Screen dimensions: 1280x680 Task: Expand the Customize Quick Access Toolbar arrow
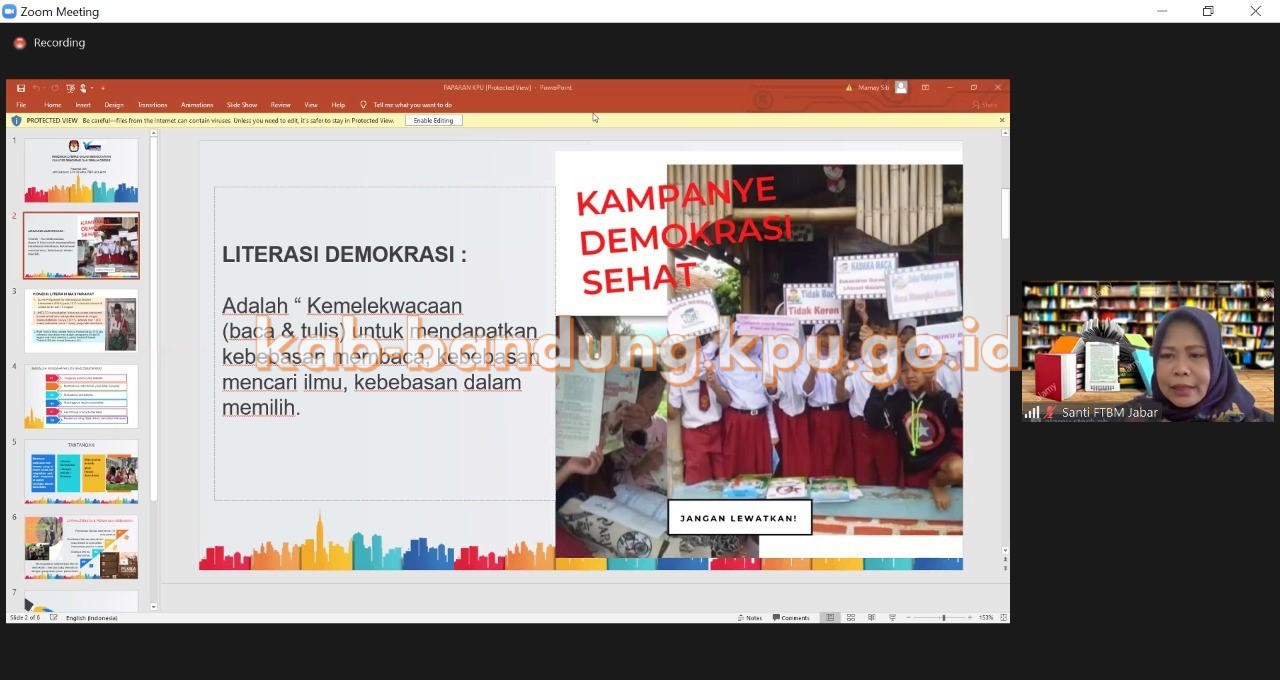(102, 88)
